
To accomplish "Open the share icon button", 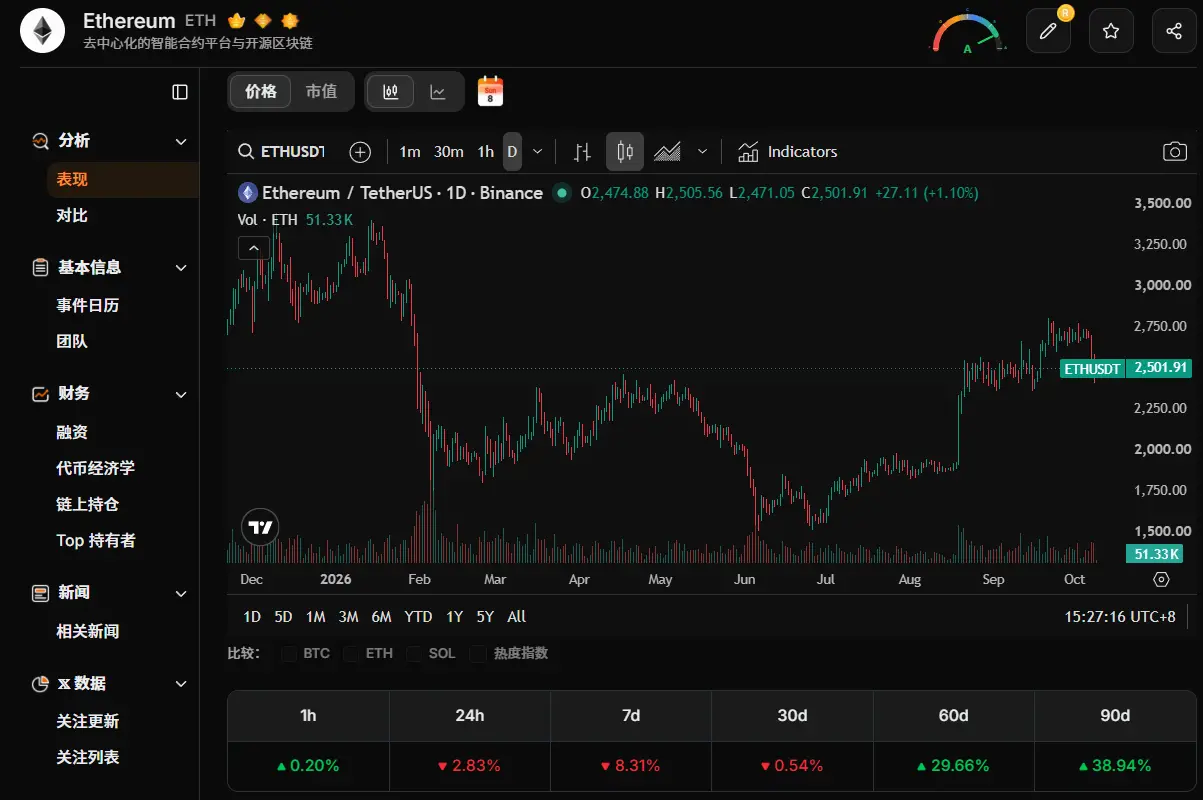I will point(1174,31).
